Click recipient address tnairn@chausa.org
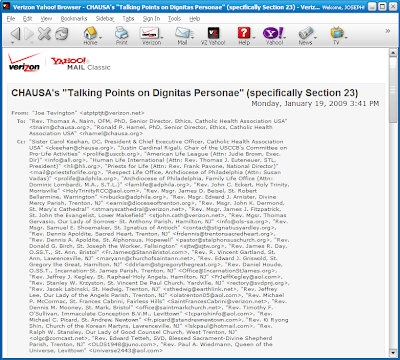 60,127
